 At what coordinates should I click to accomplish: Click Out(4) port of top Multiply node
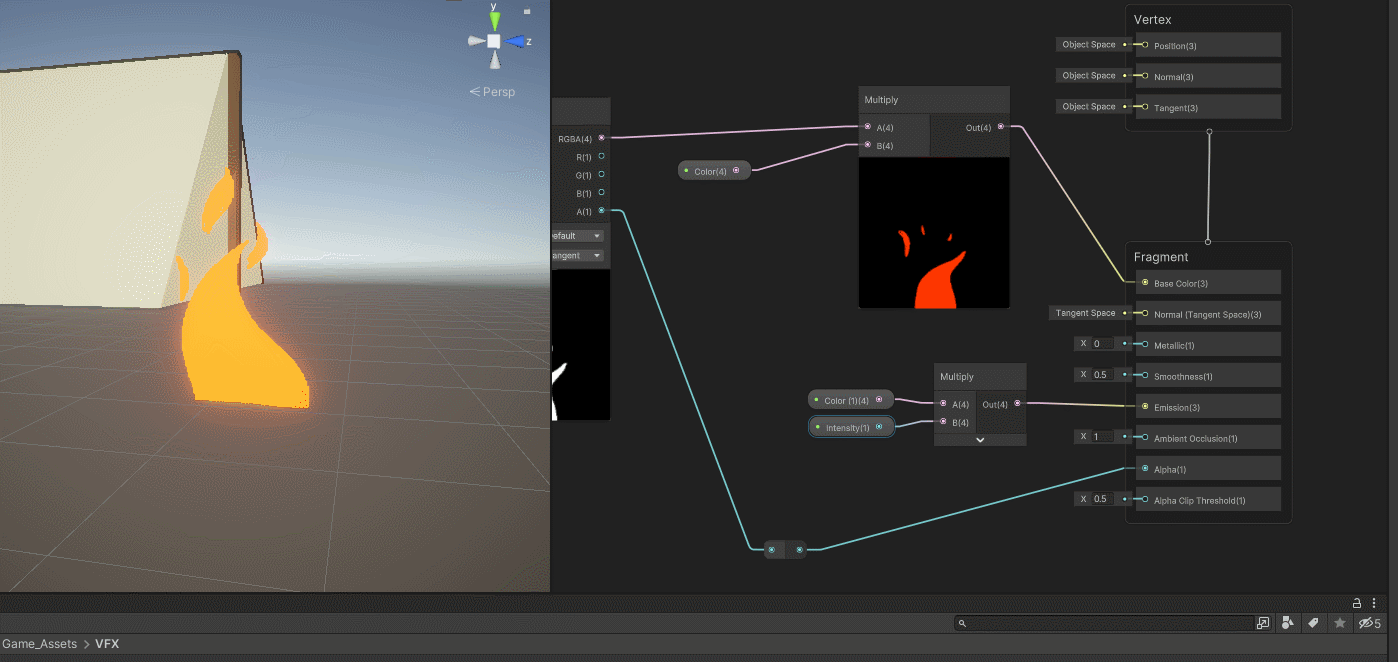coord(1001,127)
